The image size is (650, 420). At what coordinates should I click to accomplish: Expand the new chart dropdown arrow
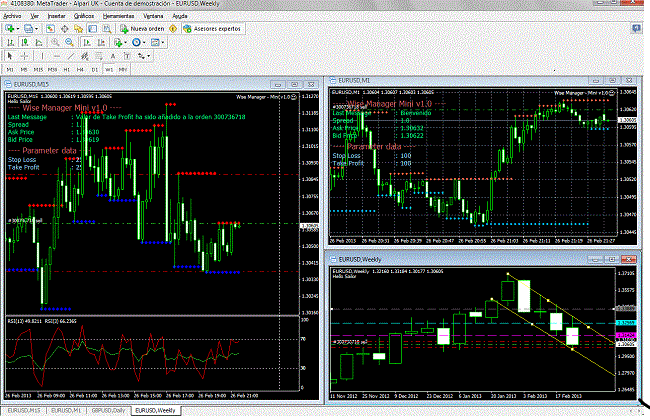tap(18, 29)
